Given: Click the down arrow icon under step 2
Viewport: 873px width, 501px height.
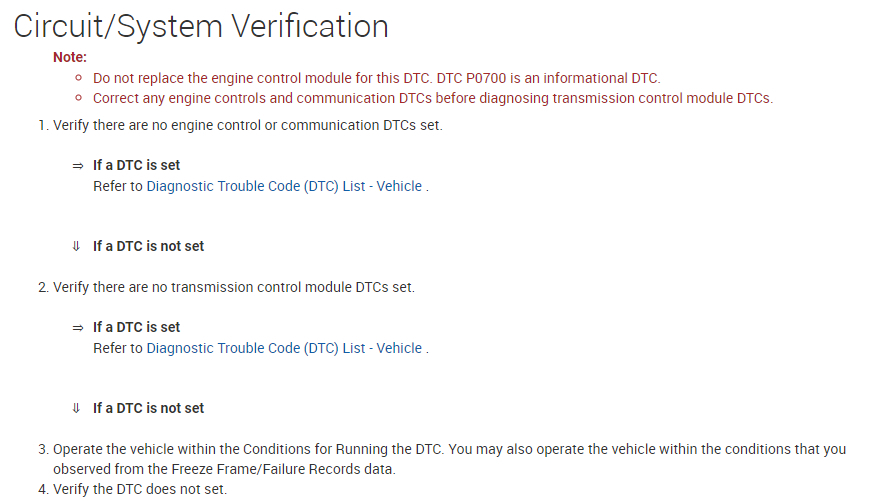Looking at the screenshot, I should click(76, 408).
